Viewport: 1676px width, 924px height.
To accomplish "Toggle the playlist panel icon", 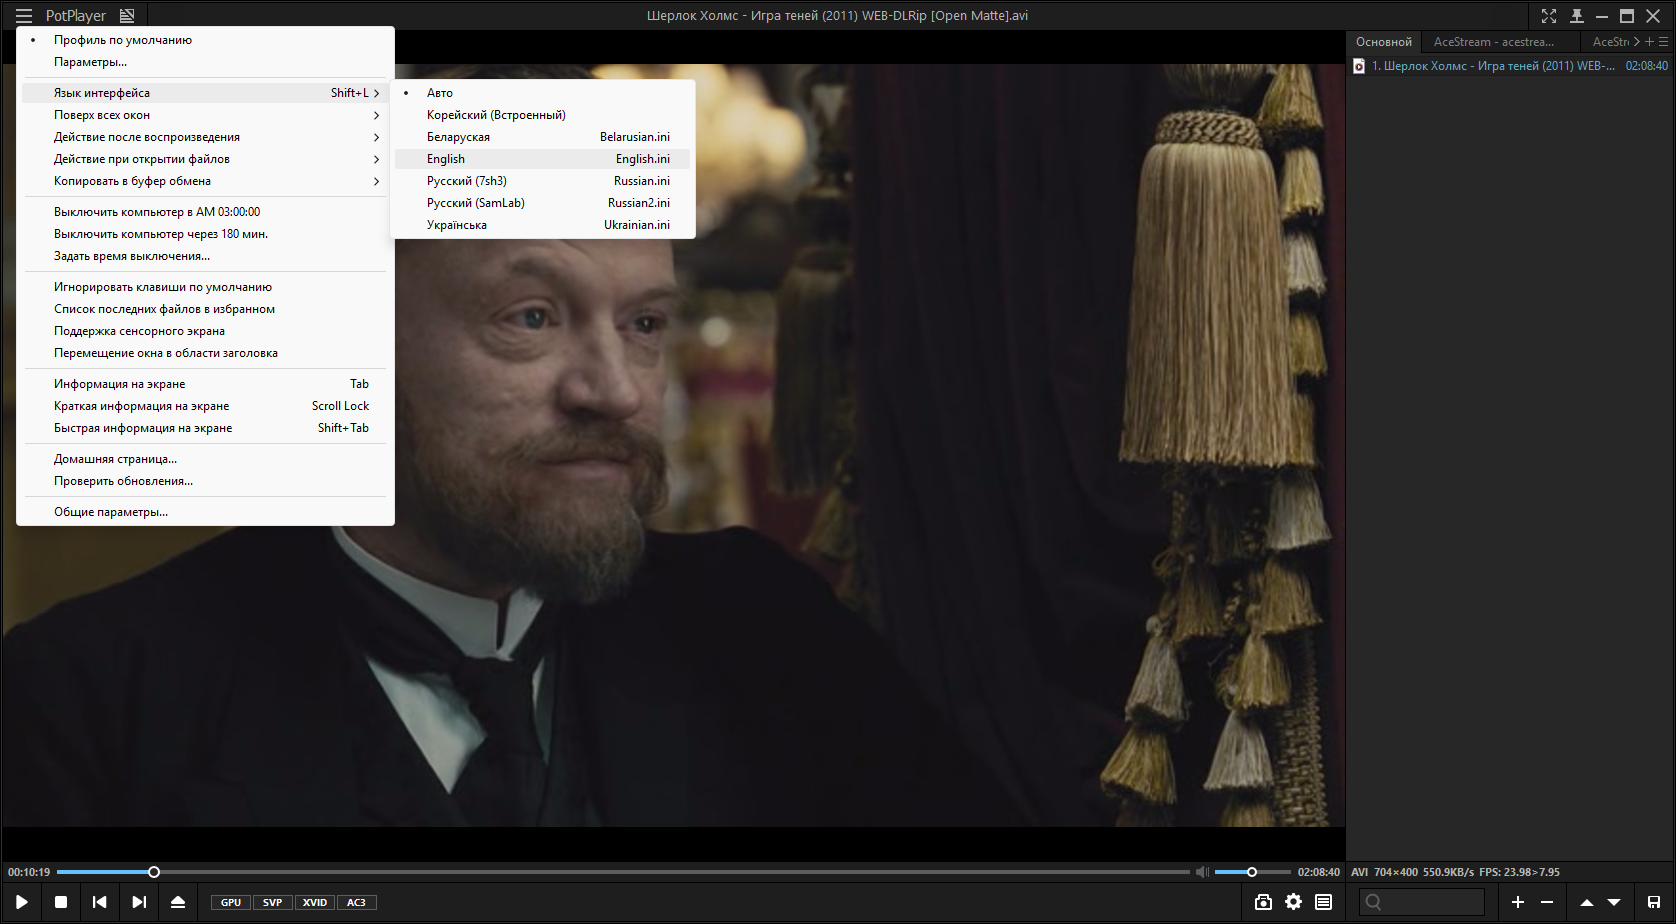I will click(1323, 902).
